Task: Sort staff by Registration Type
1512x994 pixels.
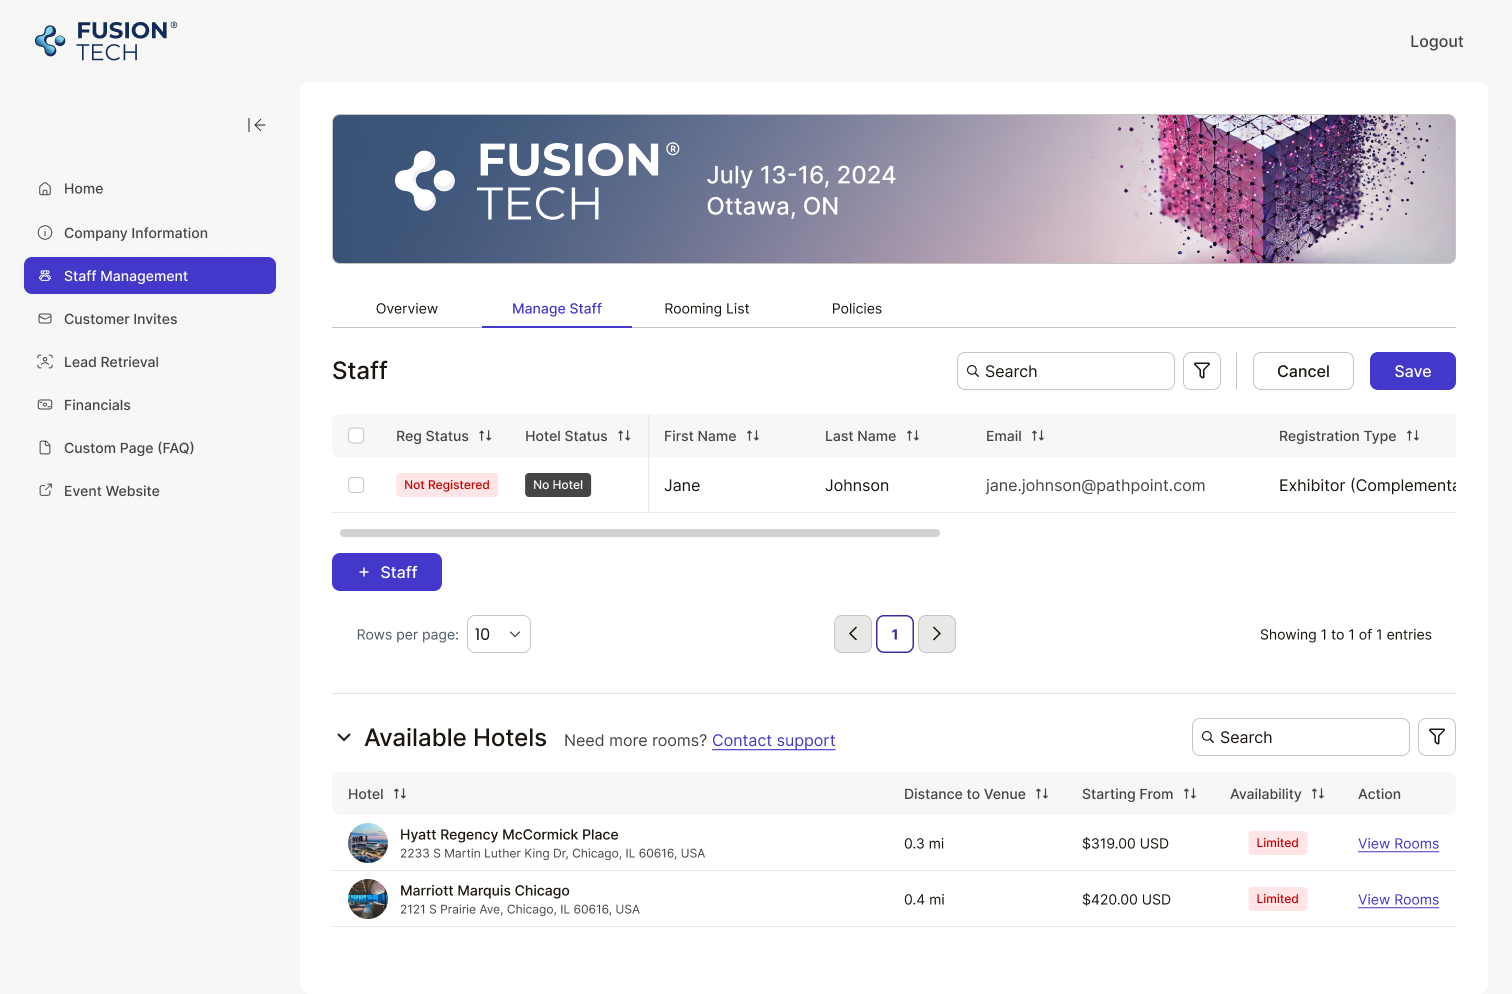Action: pos(1413,436)
